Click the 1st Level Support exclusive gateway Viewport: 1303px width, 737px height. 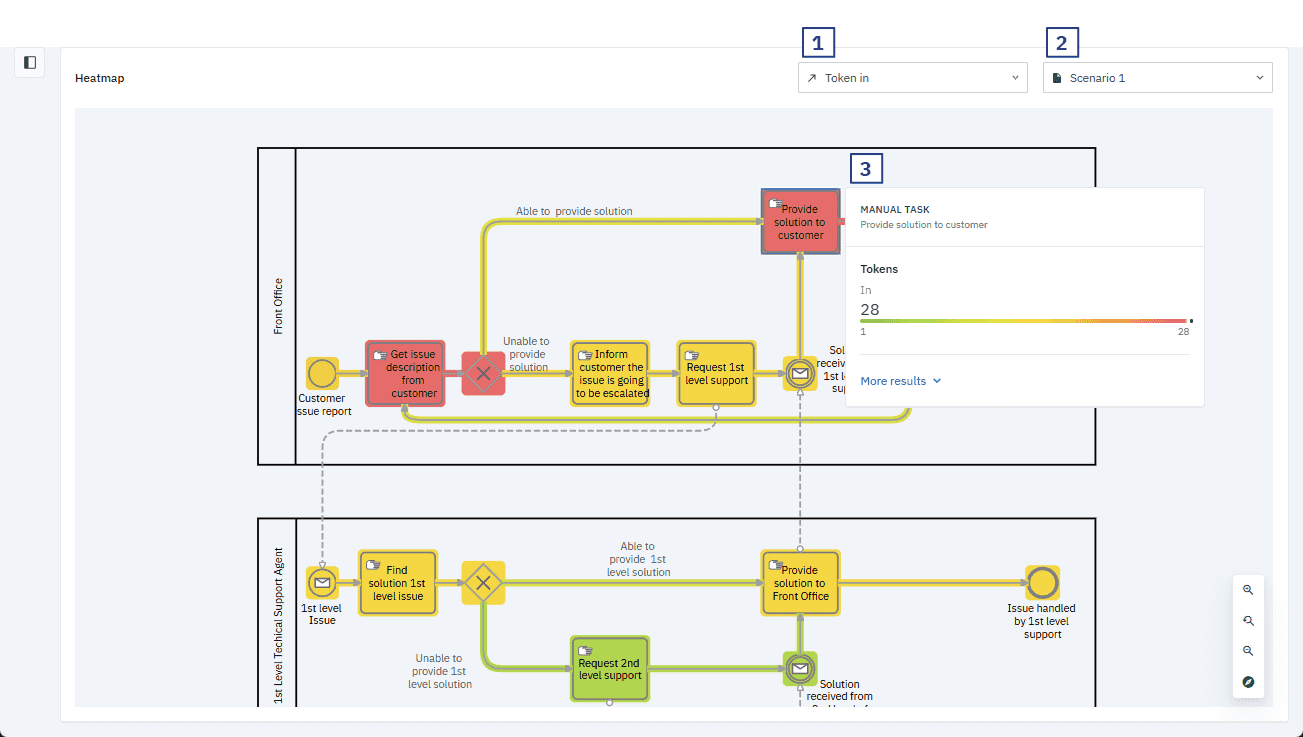click(x=483, y=582)
